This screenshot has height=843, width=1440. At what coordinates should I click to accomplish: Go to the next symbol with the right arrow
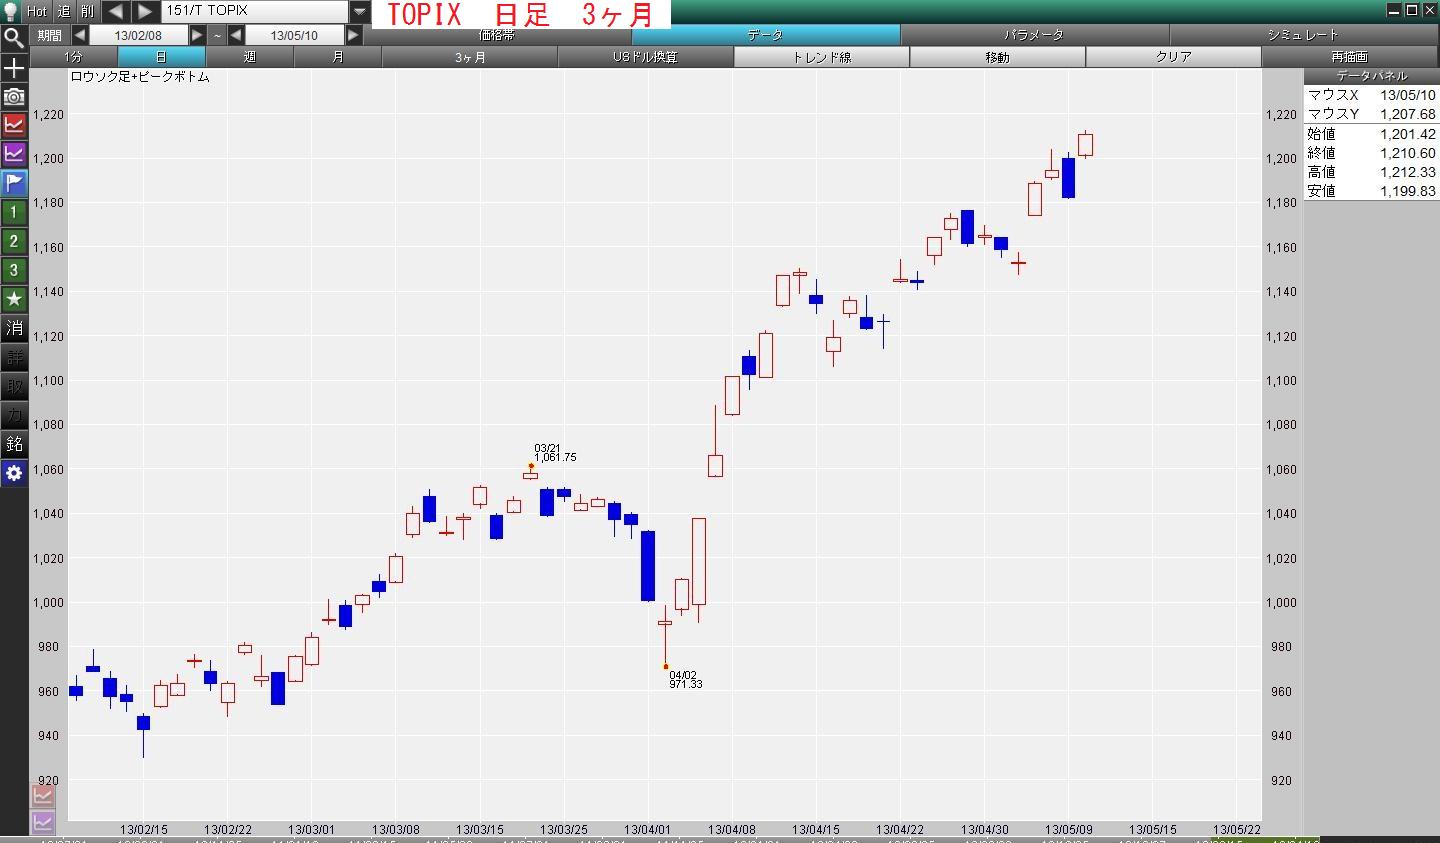pyautogui.click(x=145, y=11)
